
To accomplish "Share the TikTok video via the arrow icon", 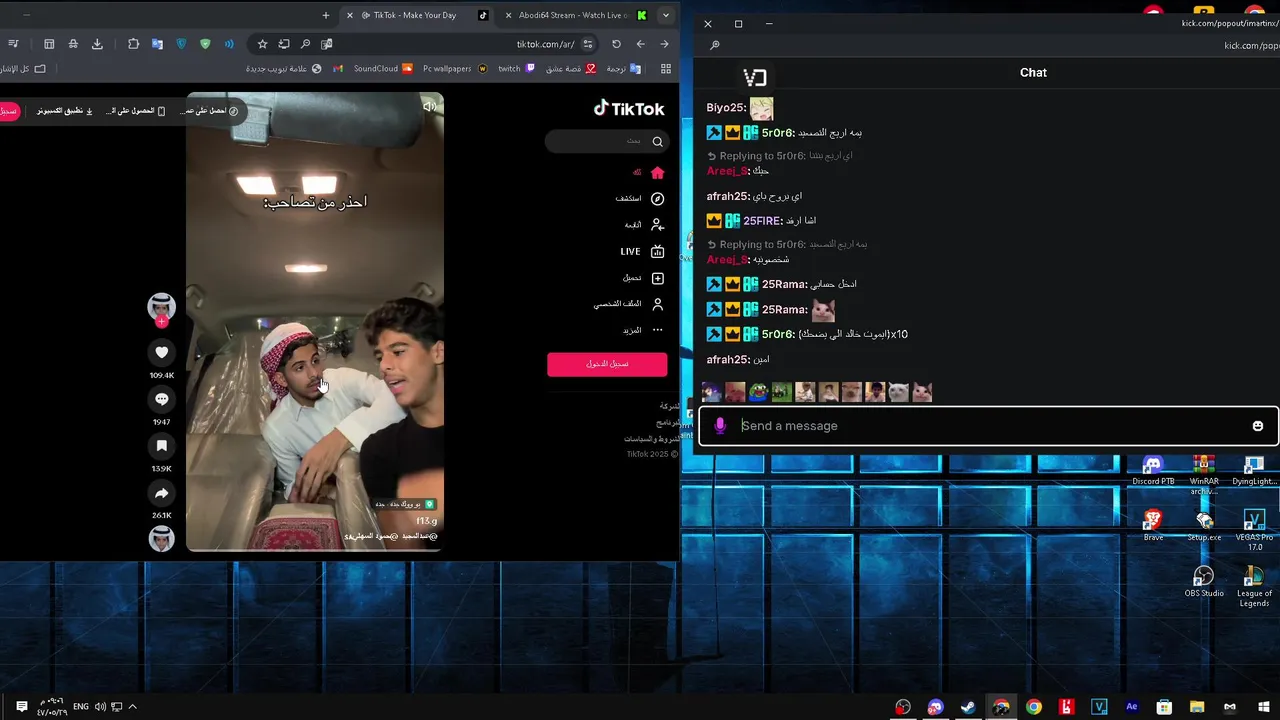I will coord(162,493).
